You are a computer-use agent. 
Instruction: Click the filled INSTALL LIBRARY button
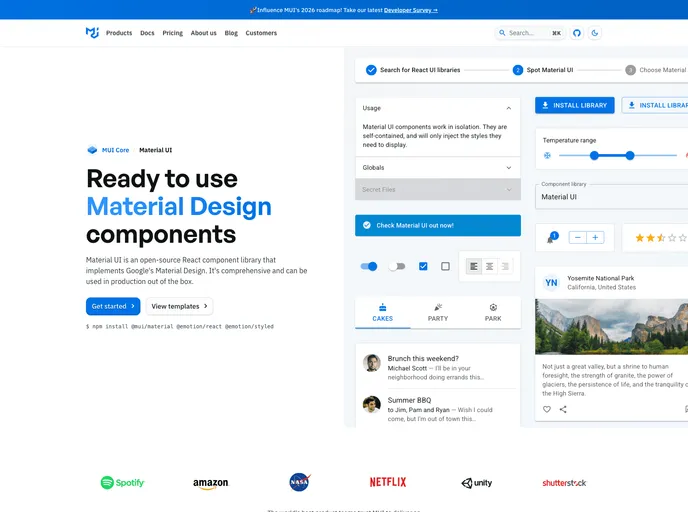pos(575,105)
